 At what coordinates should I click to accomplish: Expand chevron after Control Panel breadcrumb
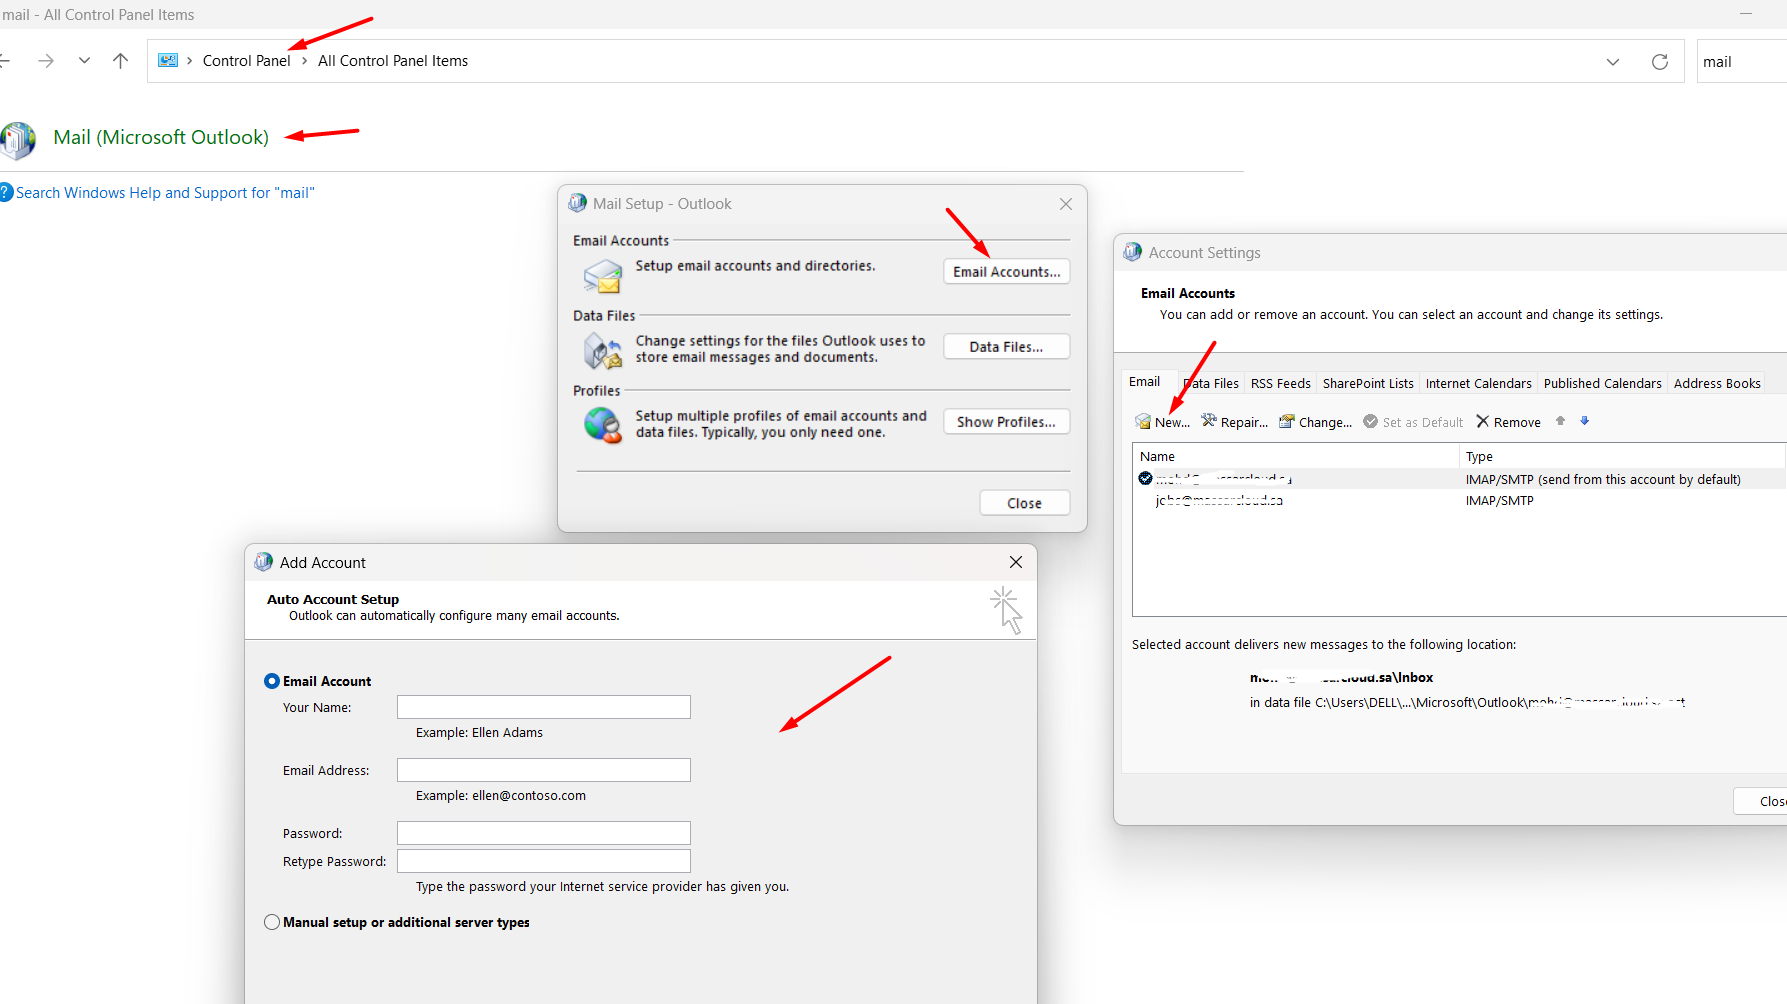pos(304,61)
